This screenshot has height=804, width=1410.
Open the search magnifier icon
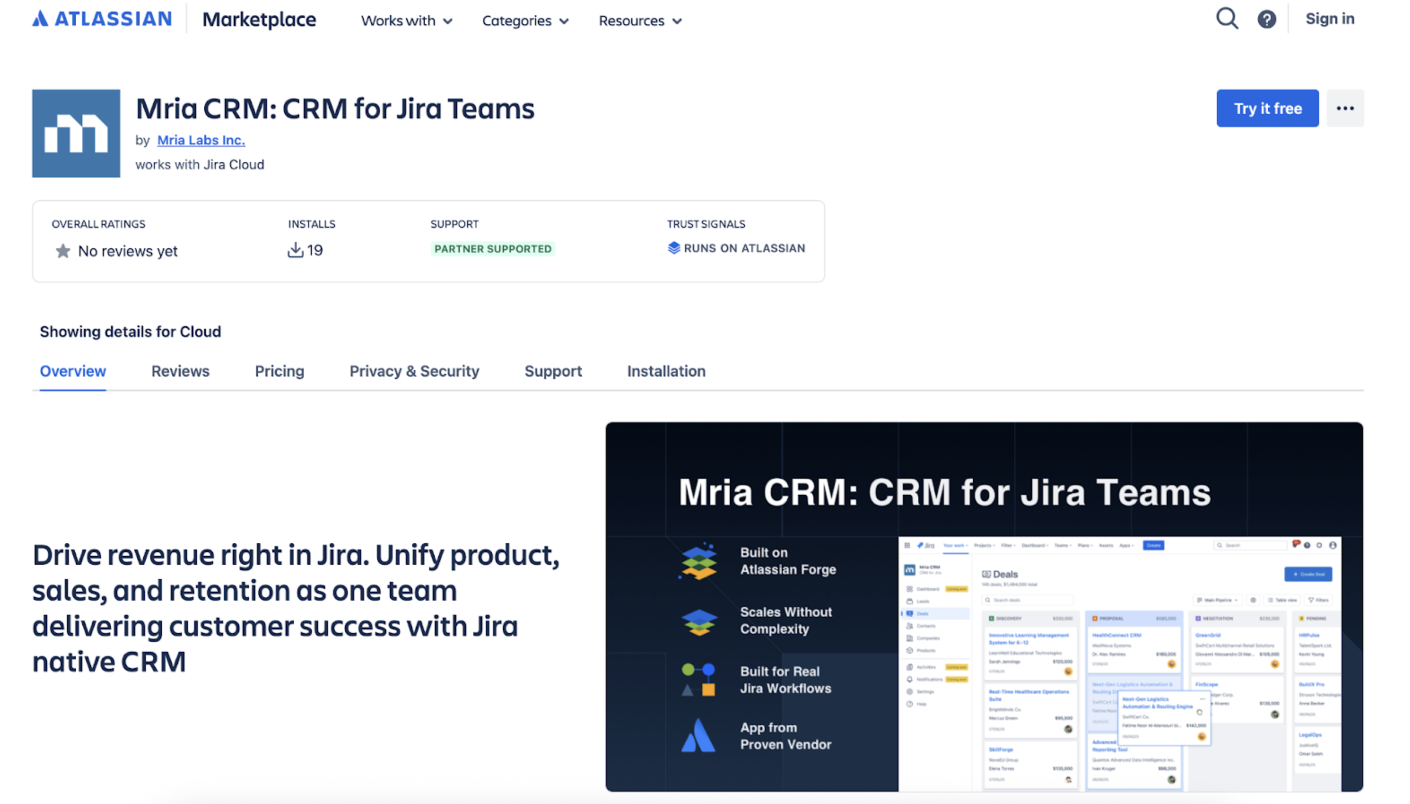(1227, 19)
